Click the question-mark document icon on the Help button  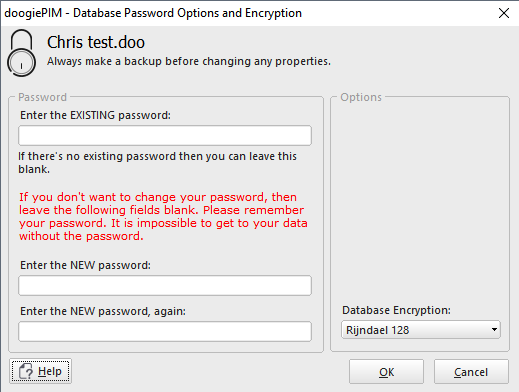pyautogui.click(x=26, y=371)
